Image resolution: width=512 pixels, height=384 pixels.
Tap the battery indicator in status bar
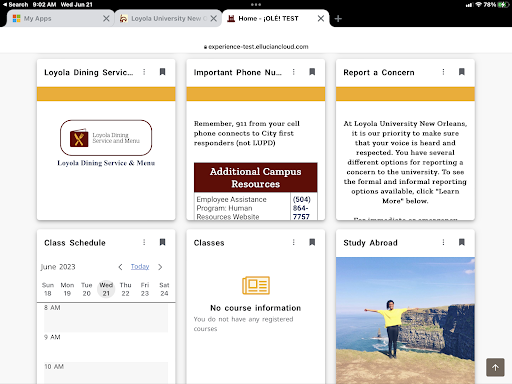click(503, 5)
